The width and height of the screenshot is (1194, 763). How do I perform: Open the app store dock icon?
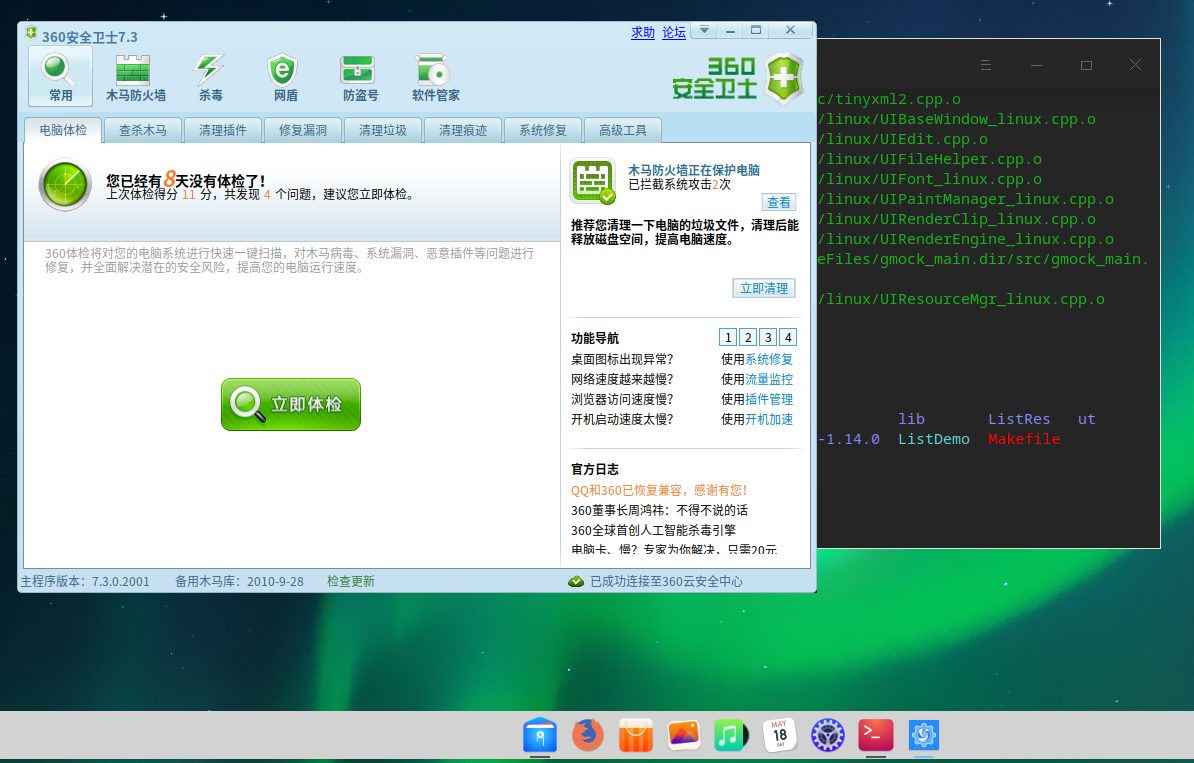point(636,735)
